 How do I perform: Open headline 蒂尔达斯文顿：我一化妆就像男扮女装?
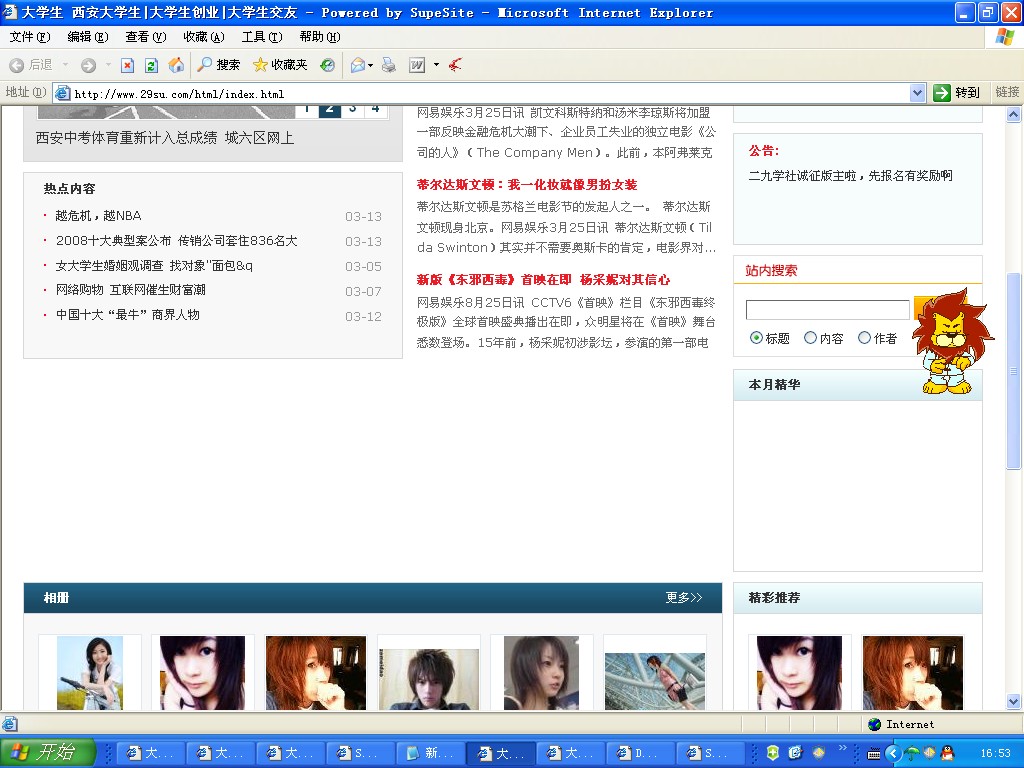[x=527, y=184]
